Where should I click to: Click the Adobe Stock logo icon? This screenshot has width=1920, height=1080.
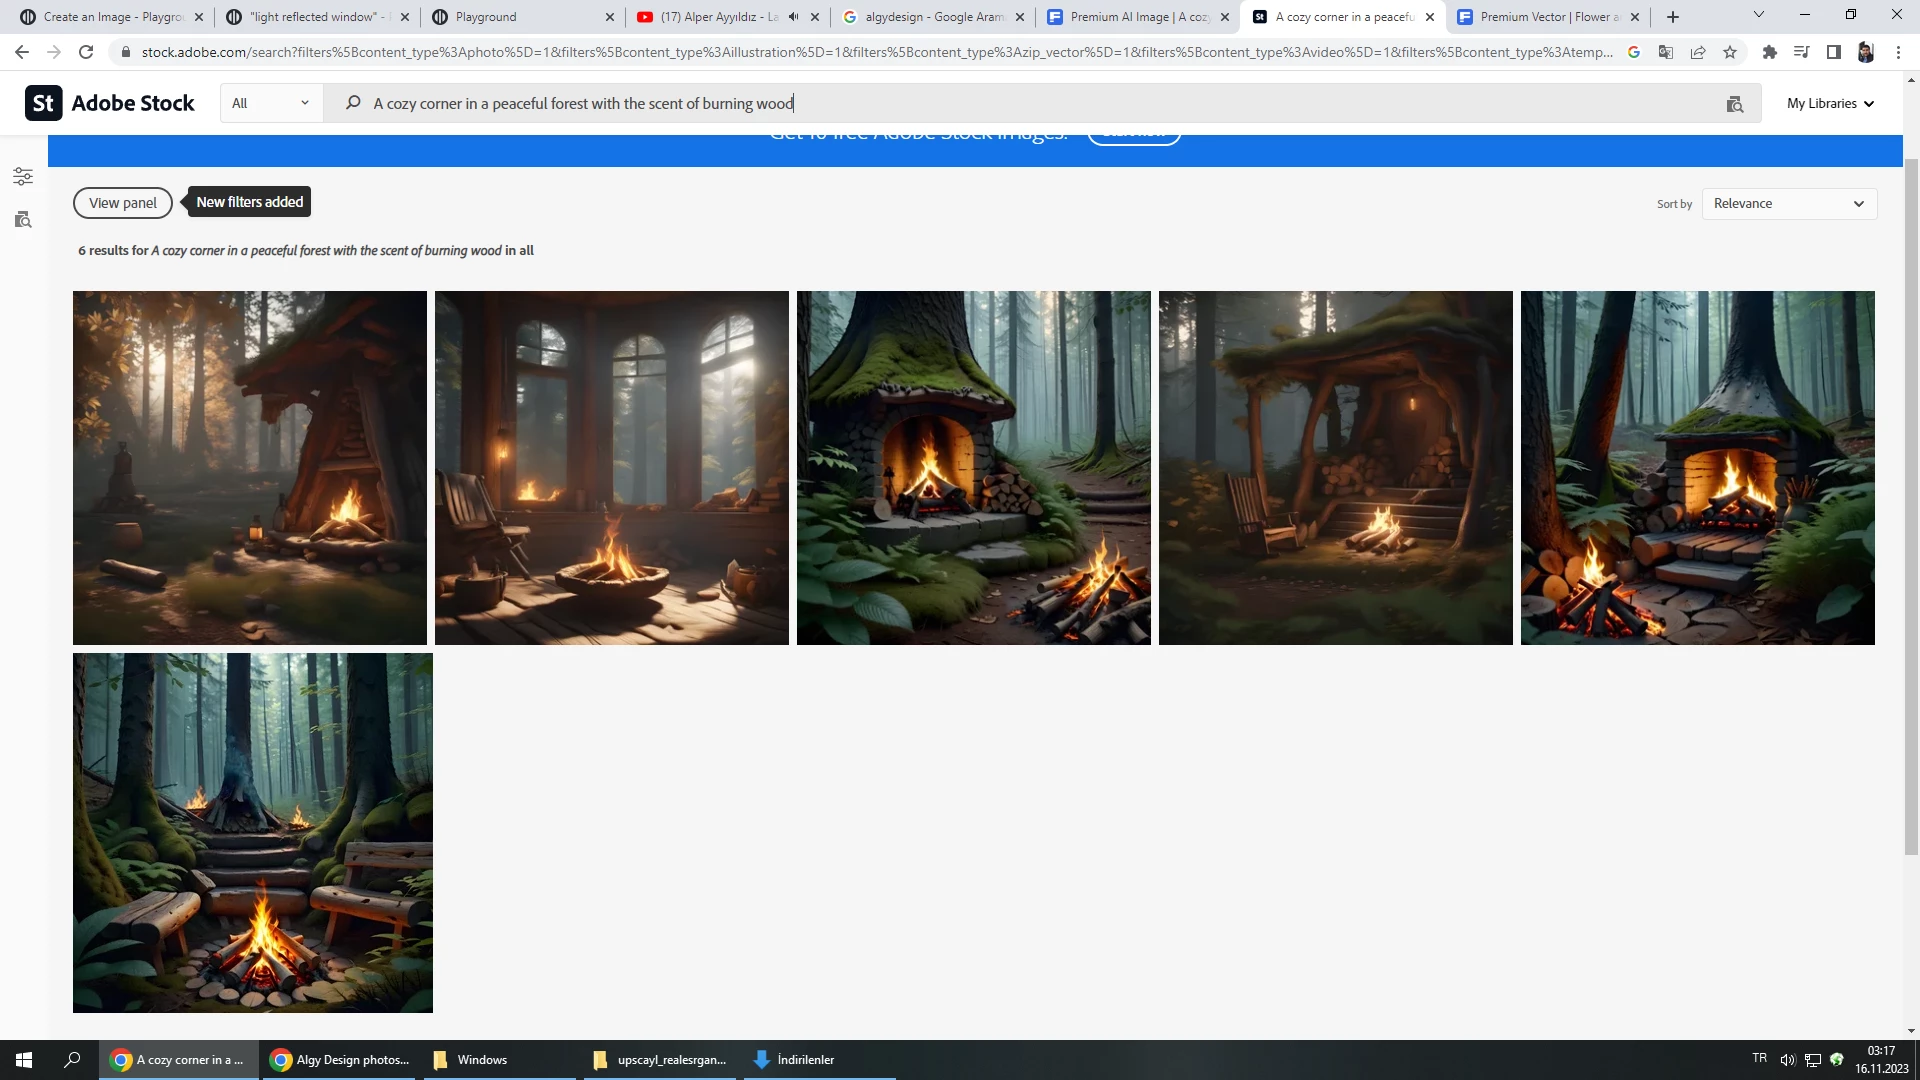point(43,103)
